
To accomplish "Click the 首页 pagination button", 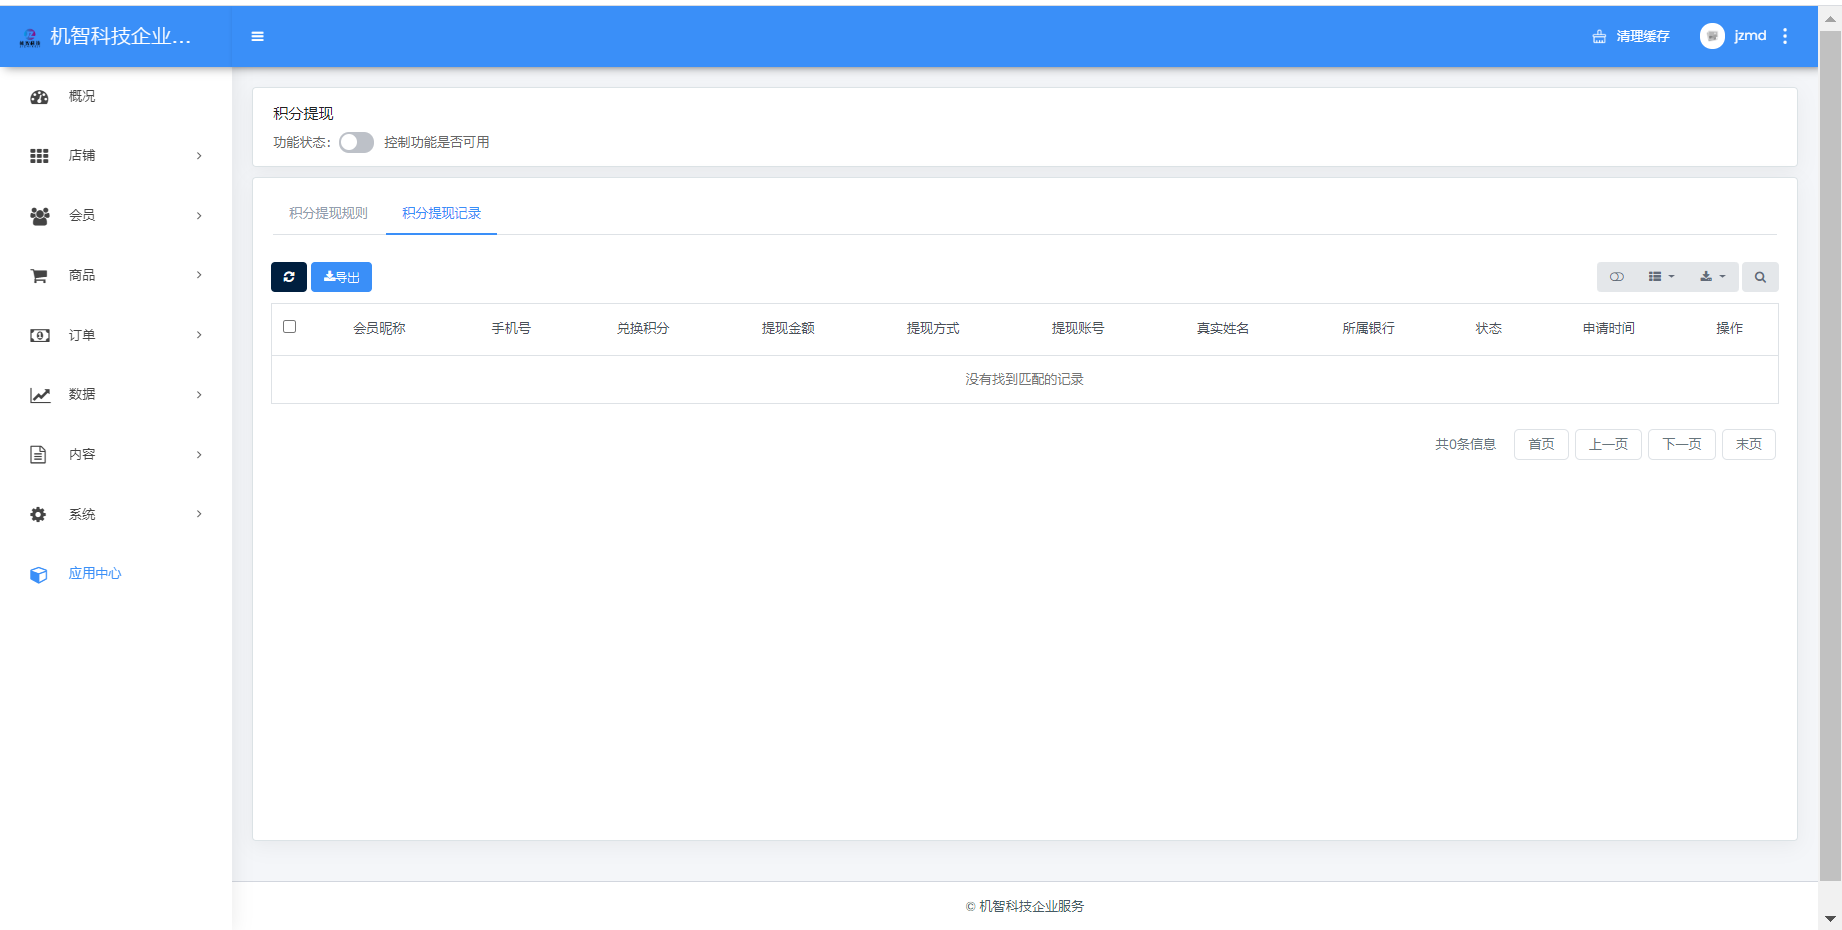I will point(1541,444).
